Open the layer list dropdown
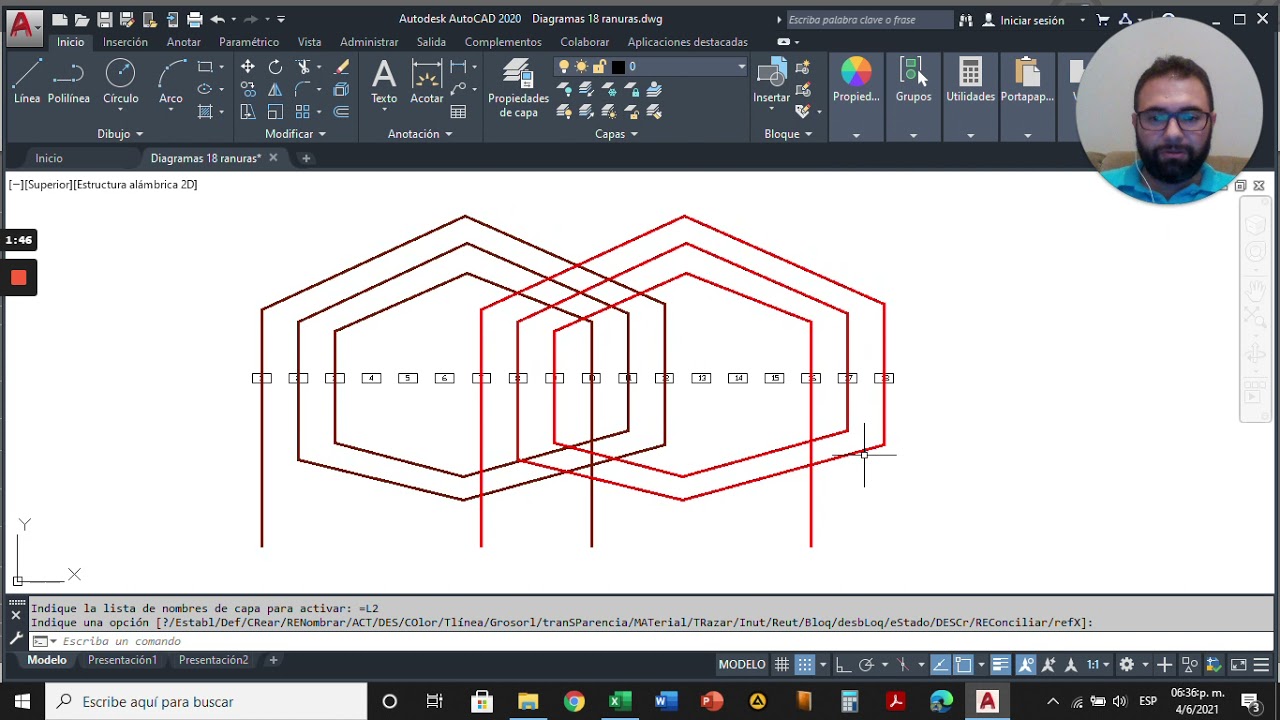This screenshot has height=720, width=1280. coord(741,67)
